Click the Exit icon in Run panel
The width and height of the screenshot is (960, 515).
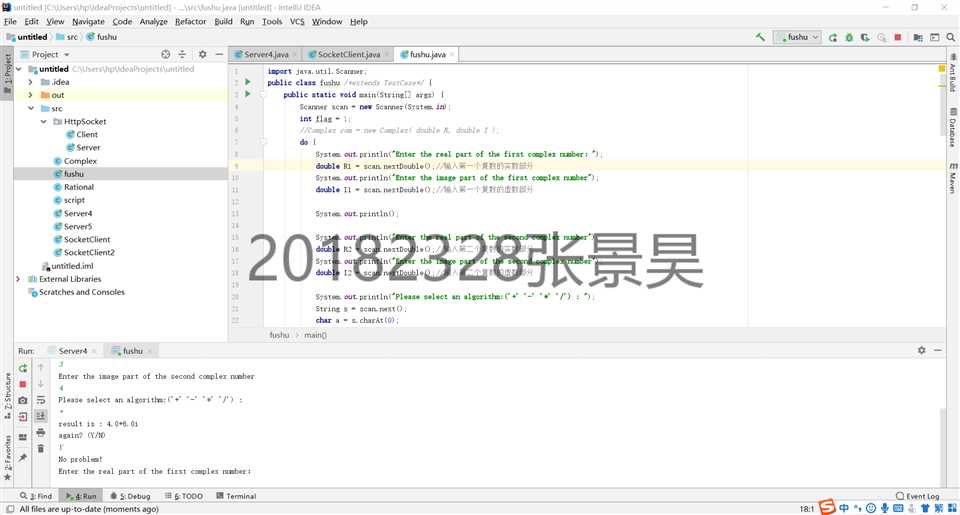coord(23,416)
